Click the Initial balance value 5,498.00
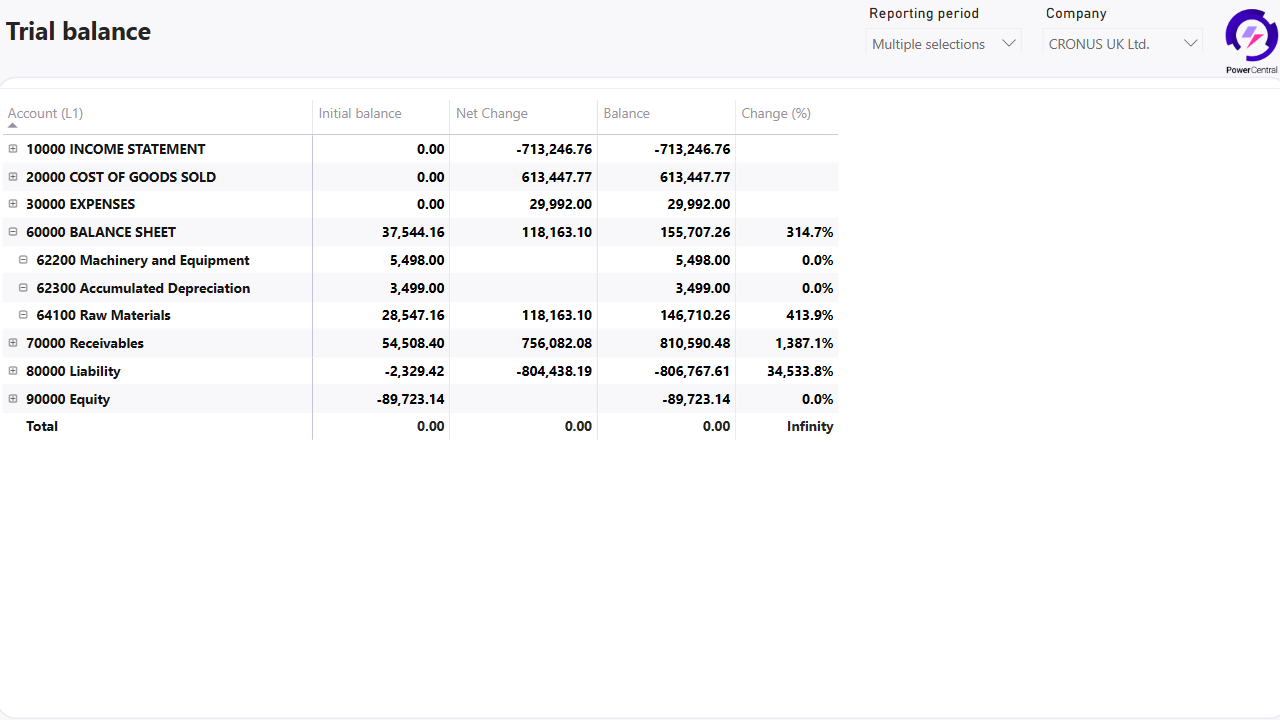This screenshot has width=1280, height=720. tap(417, 260)
